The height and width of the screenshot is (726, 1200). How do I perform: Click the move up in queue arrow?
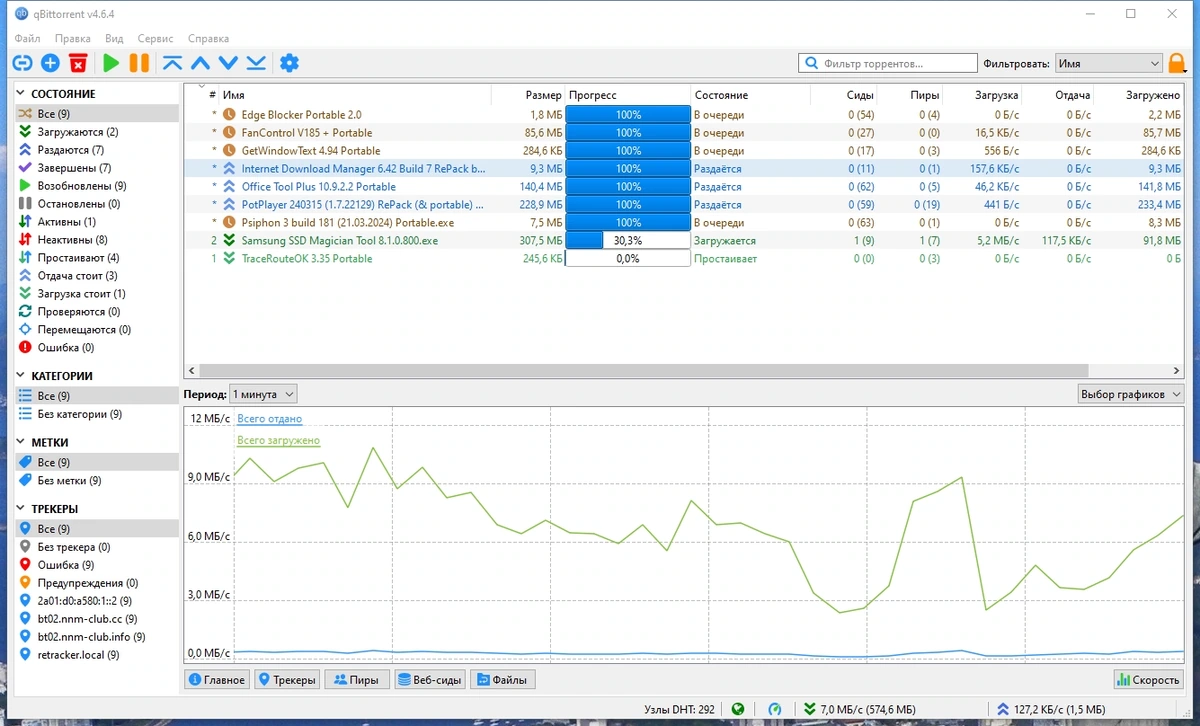coord(200,63)
